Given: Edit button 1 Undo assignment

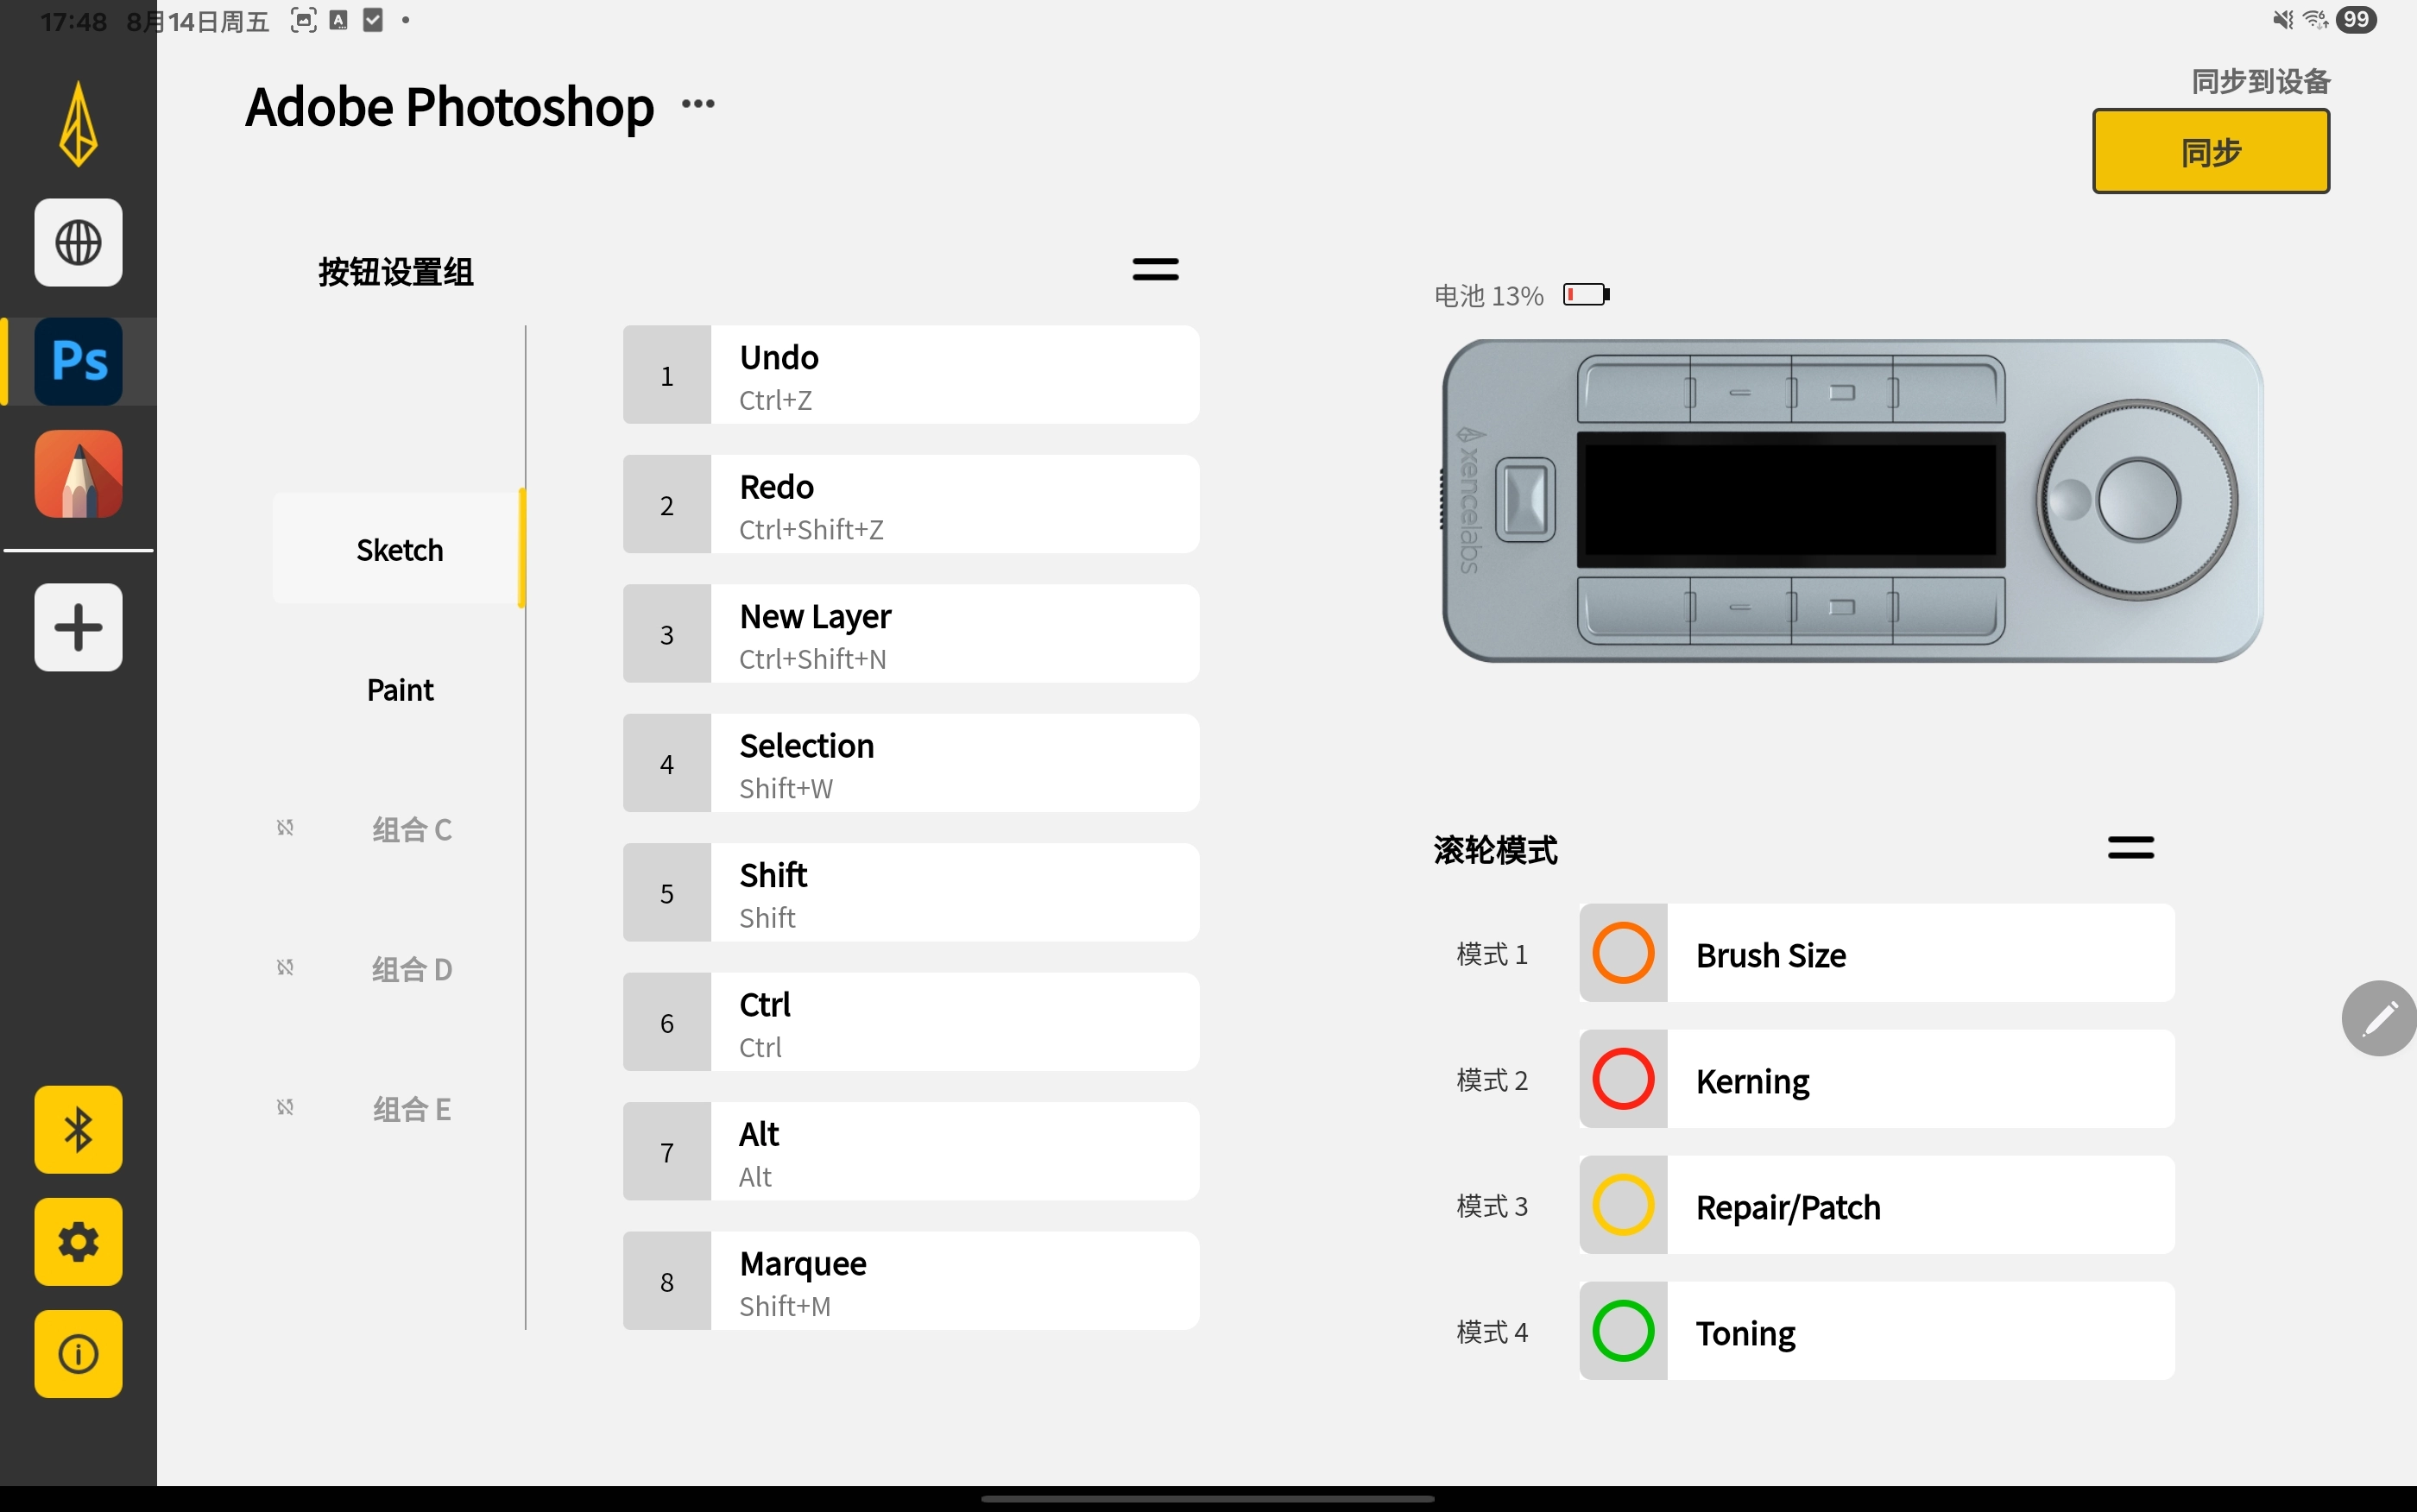Looking at the screenshot, I should tap(911, 375).
